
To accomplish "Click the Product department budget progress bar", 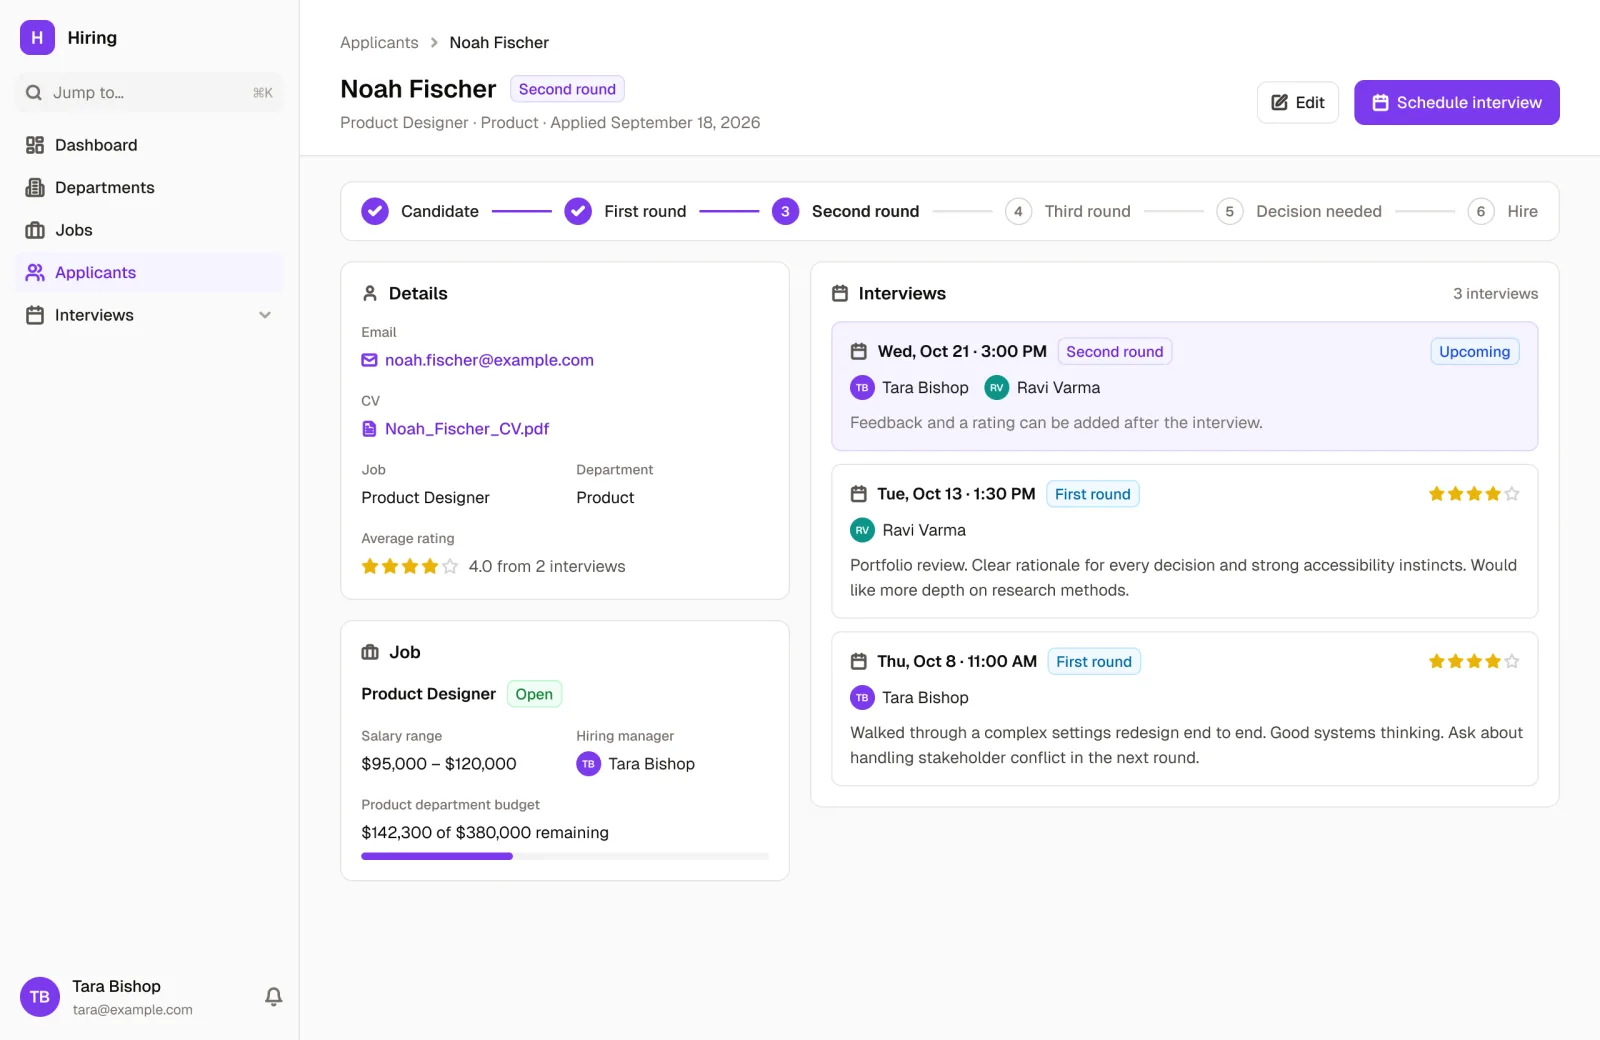I will point(565,856).
